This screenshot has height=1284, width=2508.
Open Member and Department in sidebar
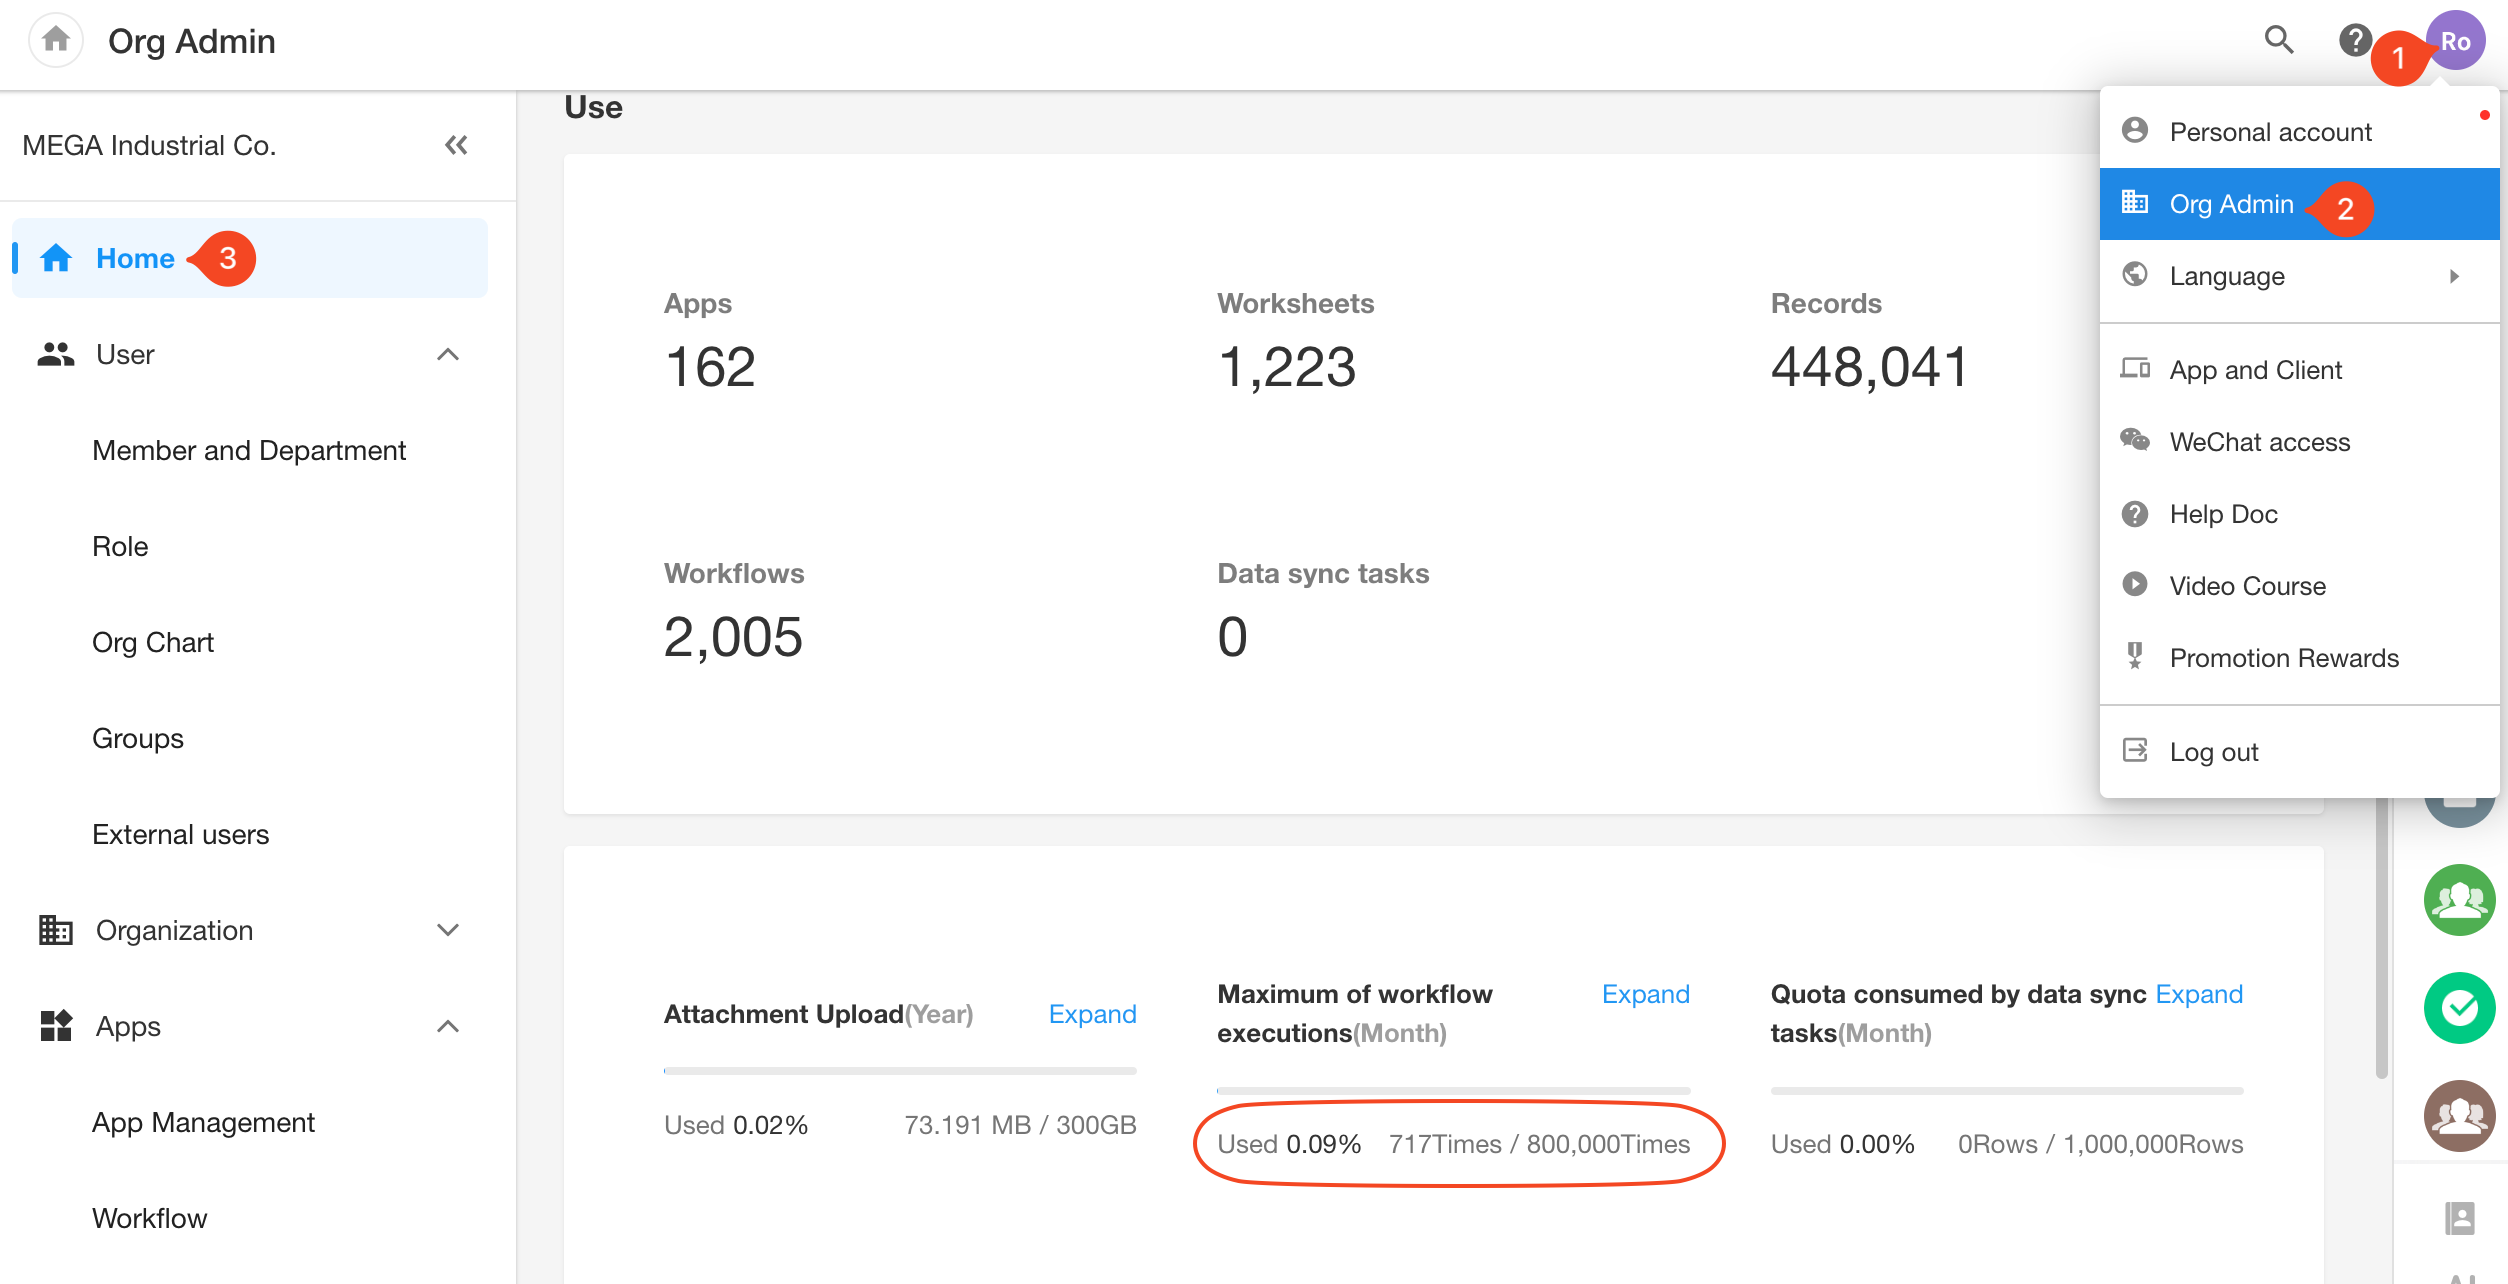[249, 450]
